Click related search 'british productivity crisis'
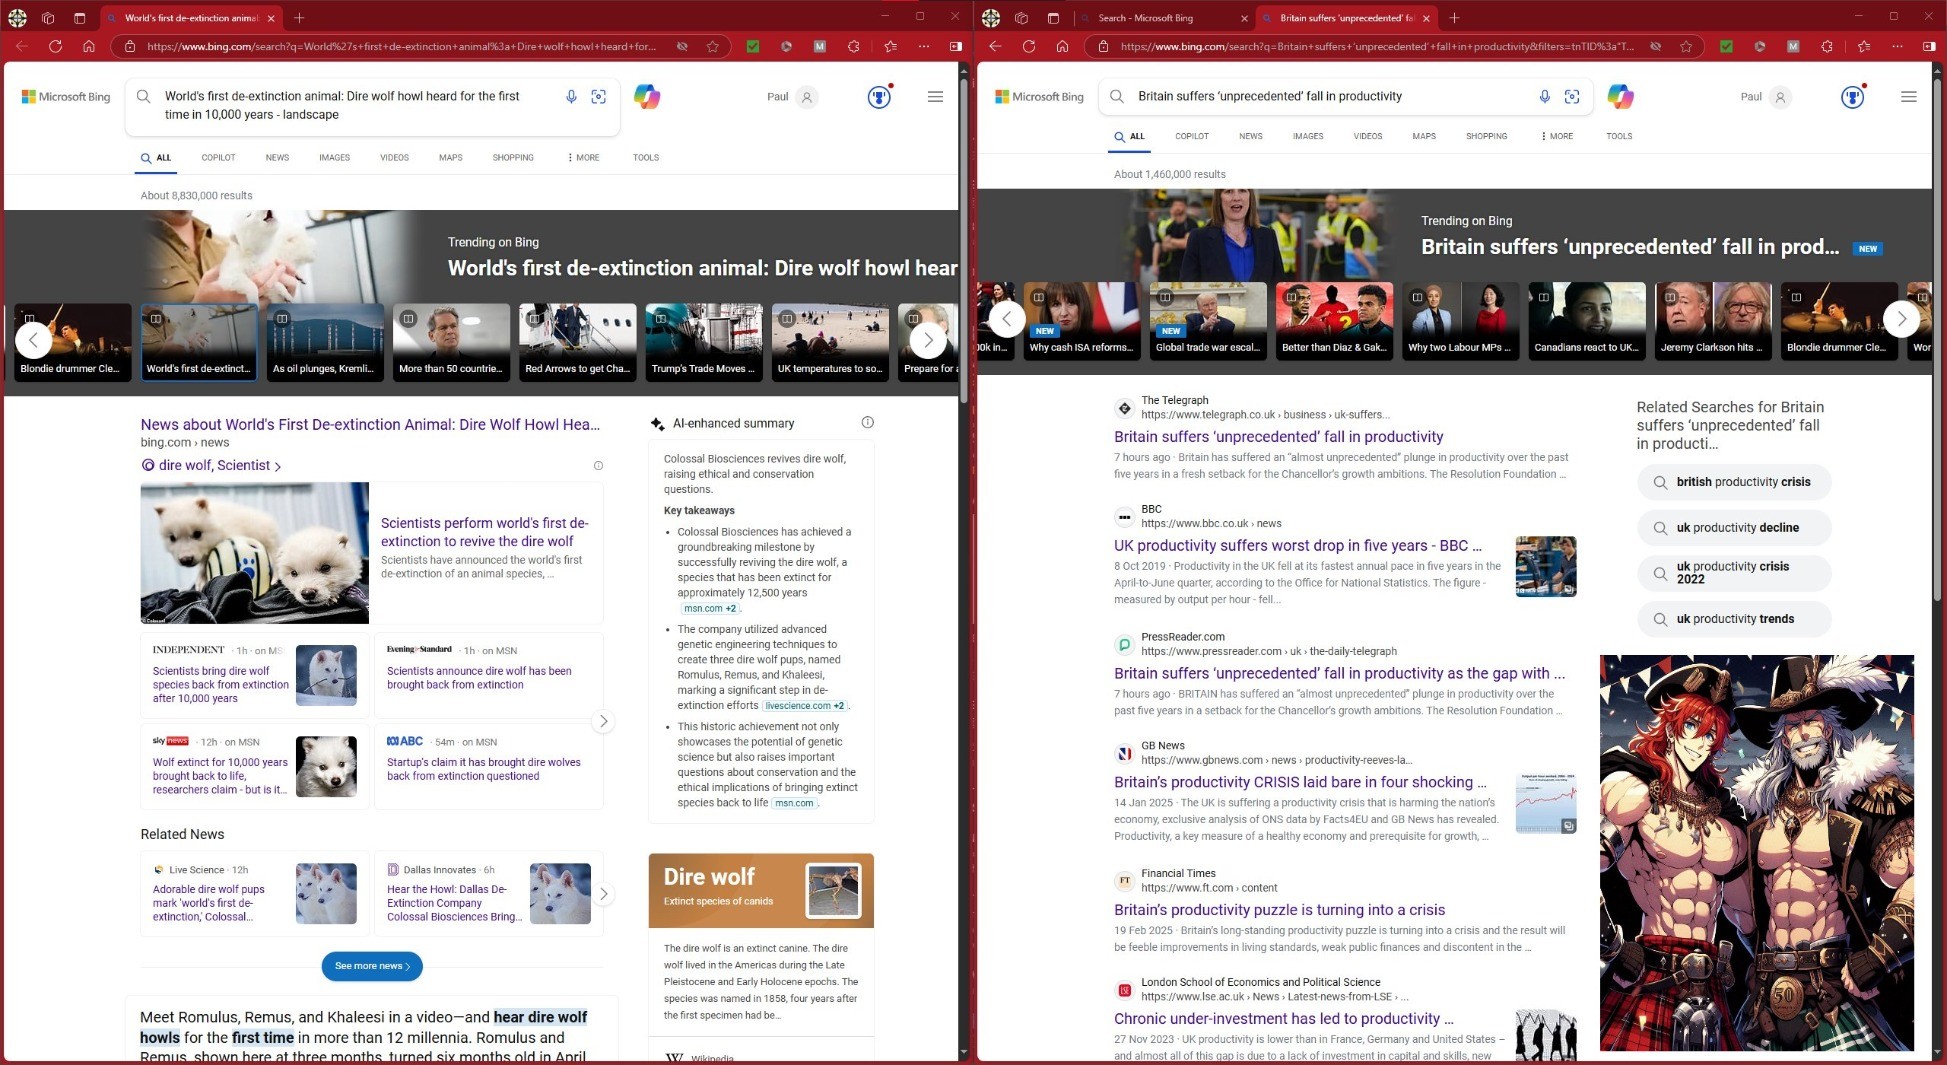This screenshot has height=1065, width=1947. click(x=1734, y=482)
